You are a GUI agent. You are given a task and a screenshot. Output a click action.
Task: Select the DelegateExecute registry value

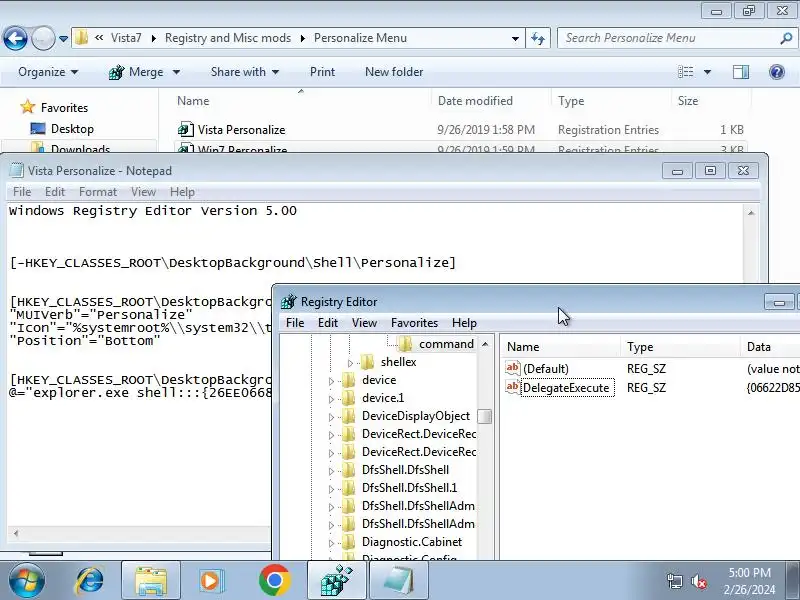[566, 388]
